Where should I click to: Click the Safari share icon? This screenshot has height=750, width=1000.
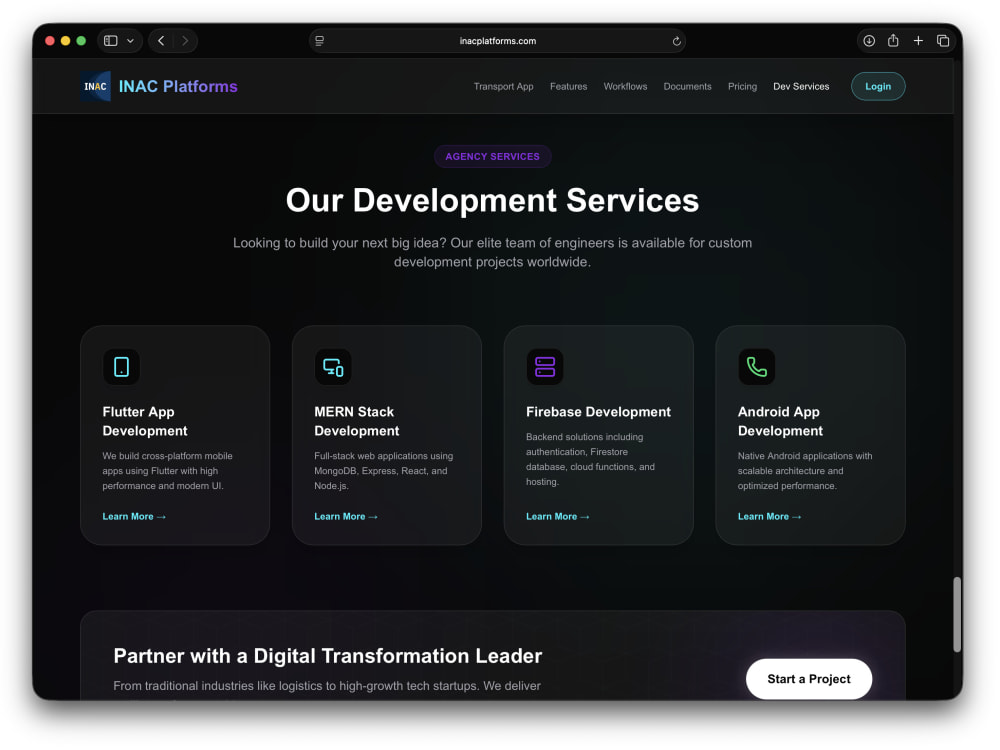(893, 41)
